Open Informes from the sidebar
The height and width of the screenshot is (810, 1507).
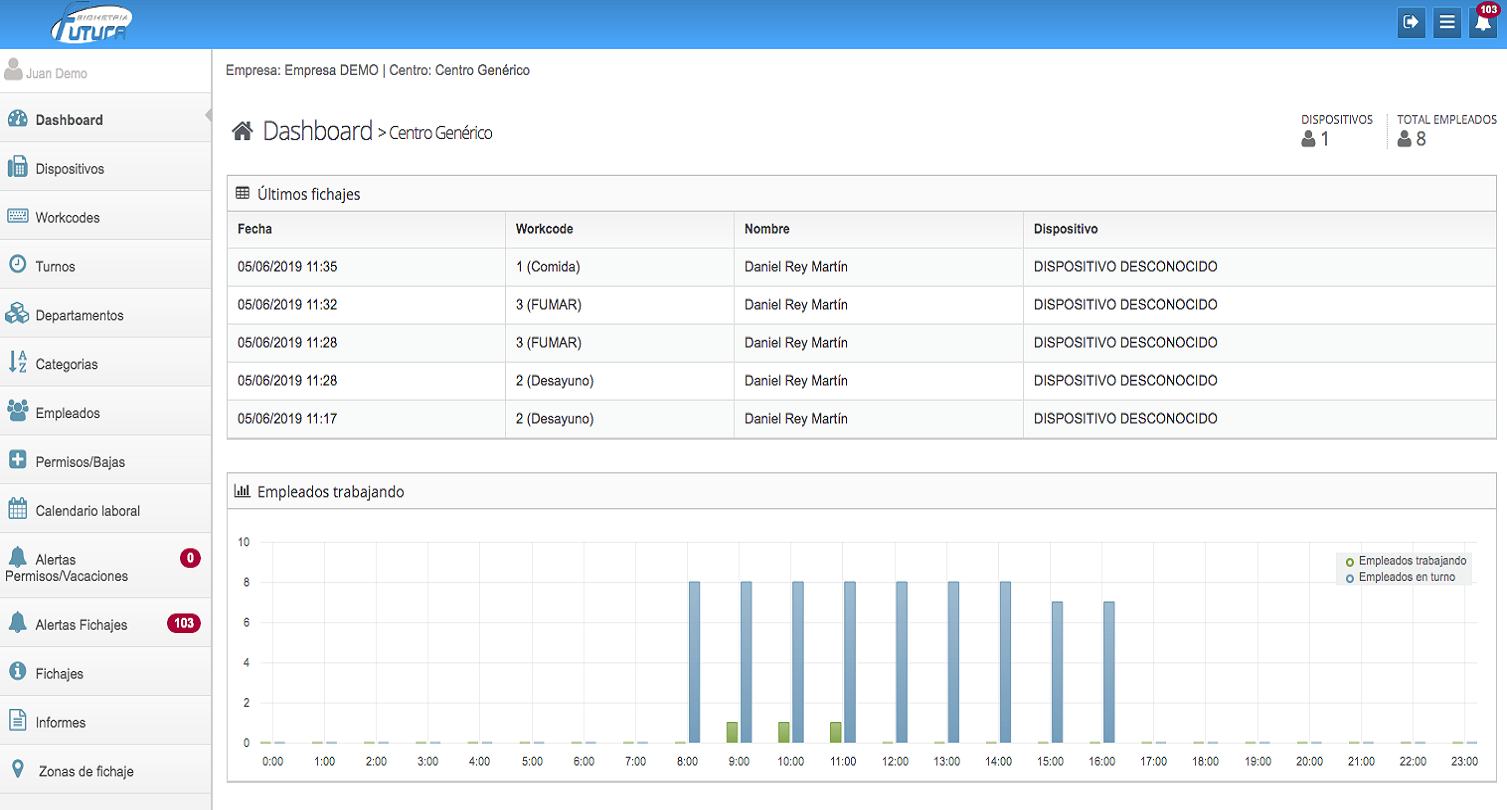[x=106, y=721]
